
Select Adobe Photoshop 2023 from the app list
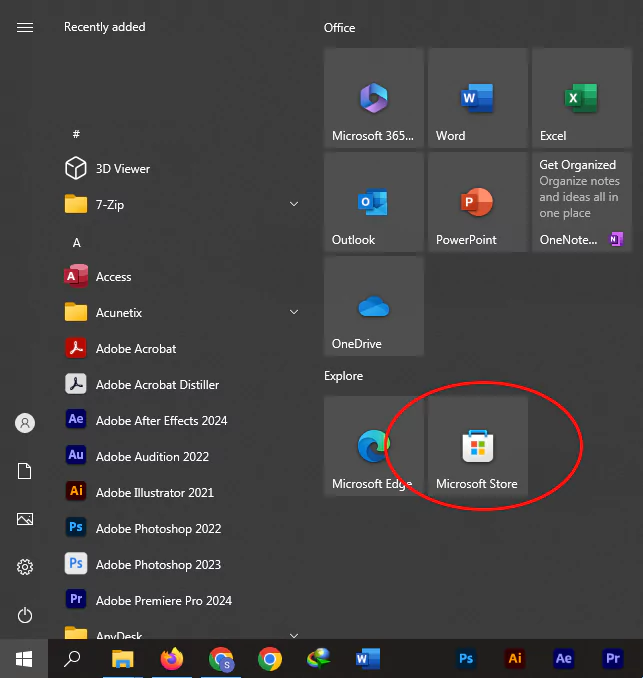tap(158, 565)
